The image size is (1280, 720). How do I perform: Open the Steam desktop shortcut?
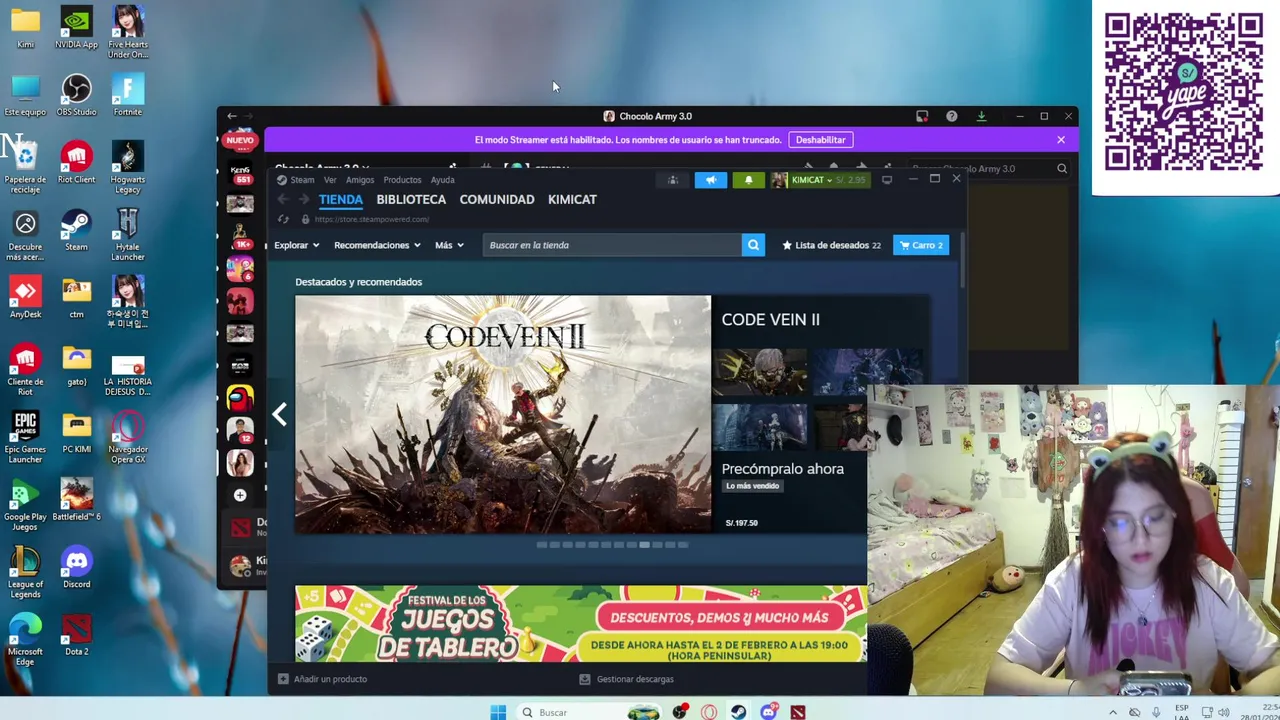[77, 230]
